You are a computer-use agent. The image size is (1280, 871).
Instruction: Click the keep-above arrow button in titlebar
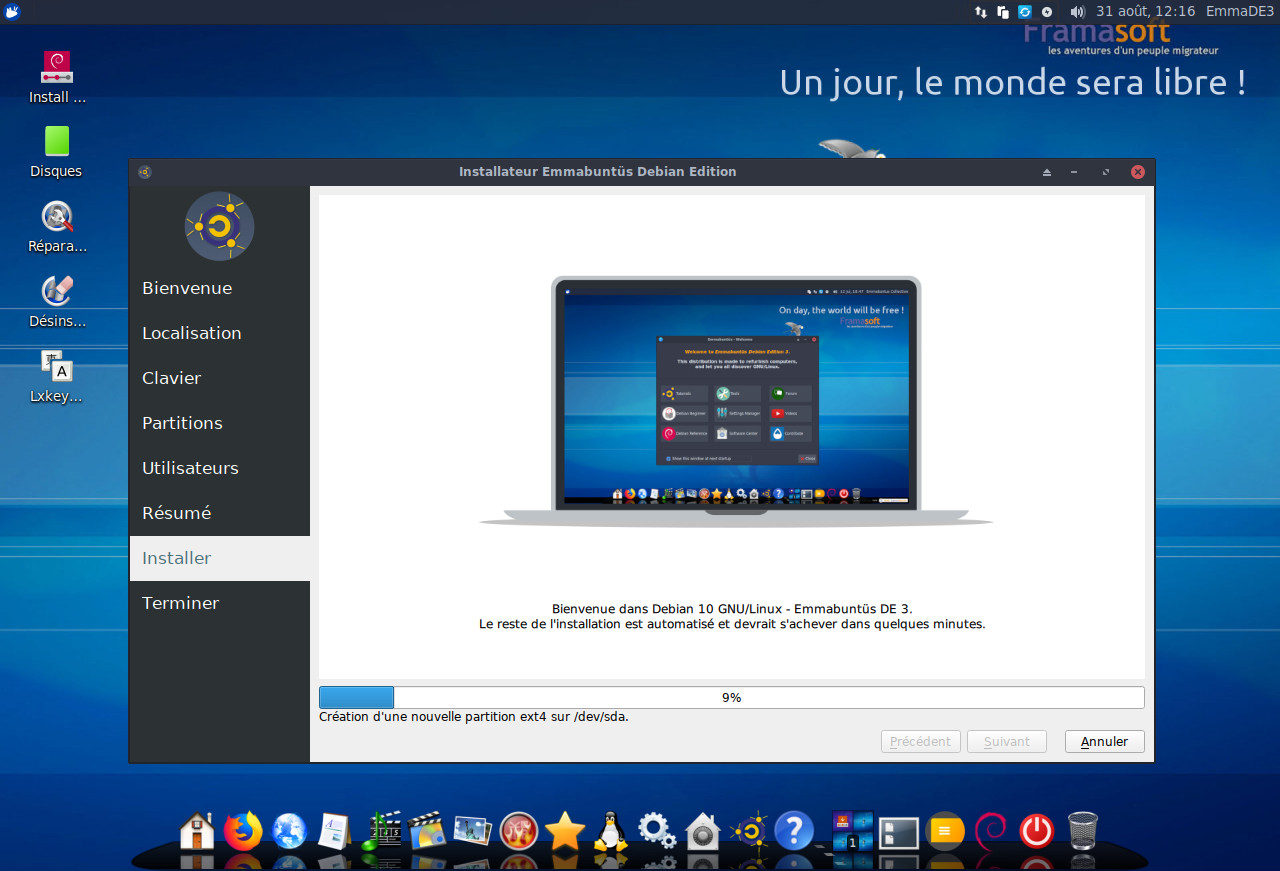coord(1047,172)
